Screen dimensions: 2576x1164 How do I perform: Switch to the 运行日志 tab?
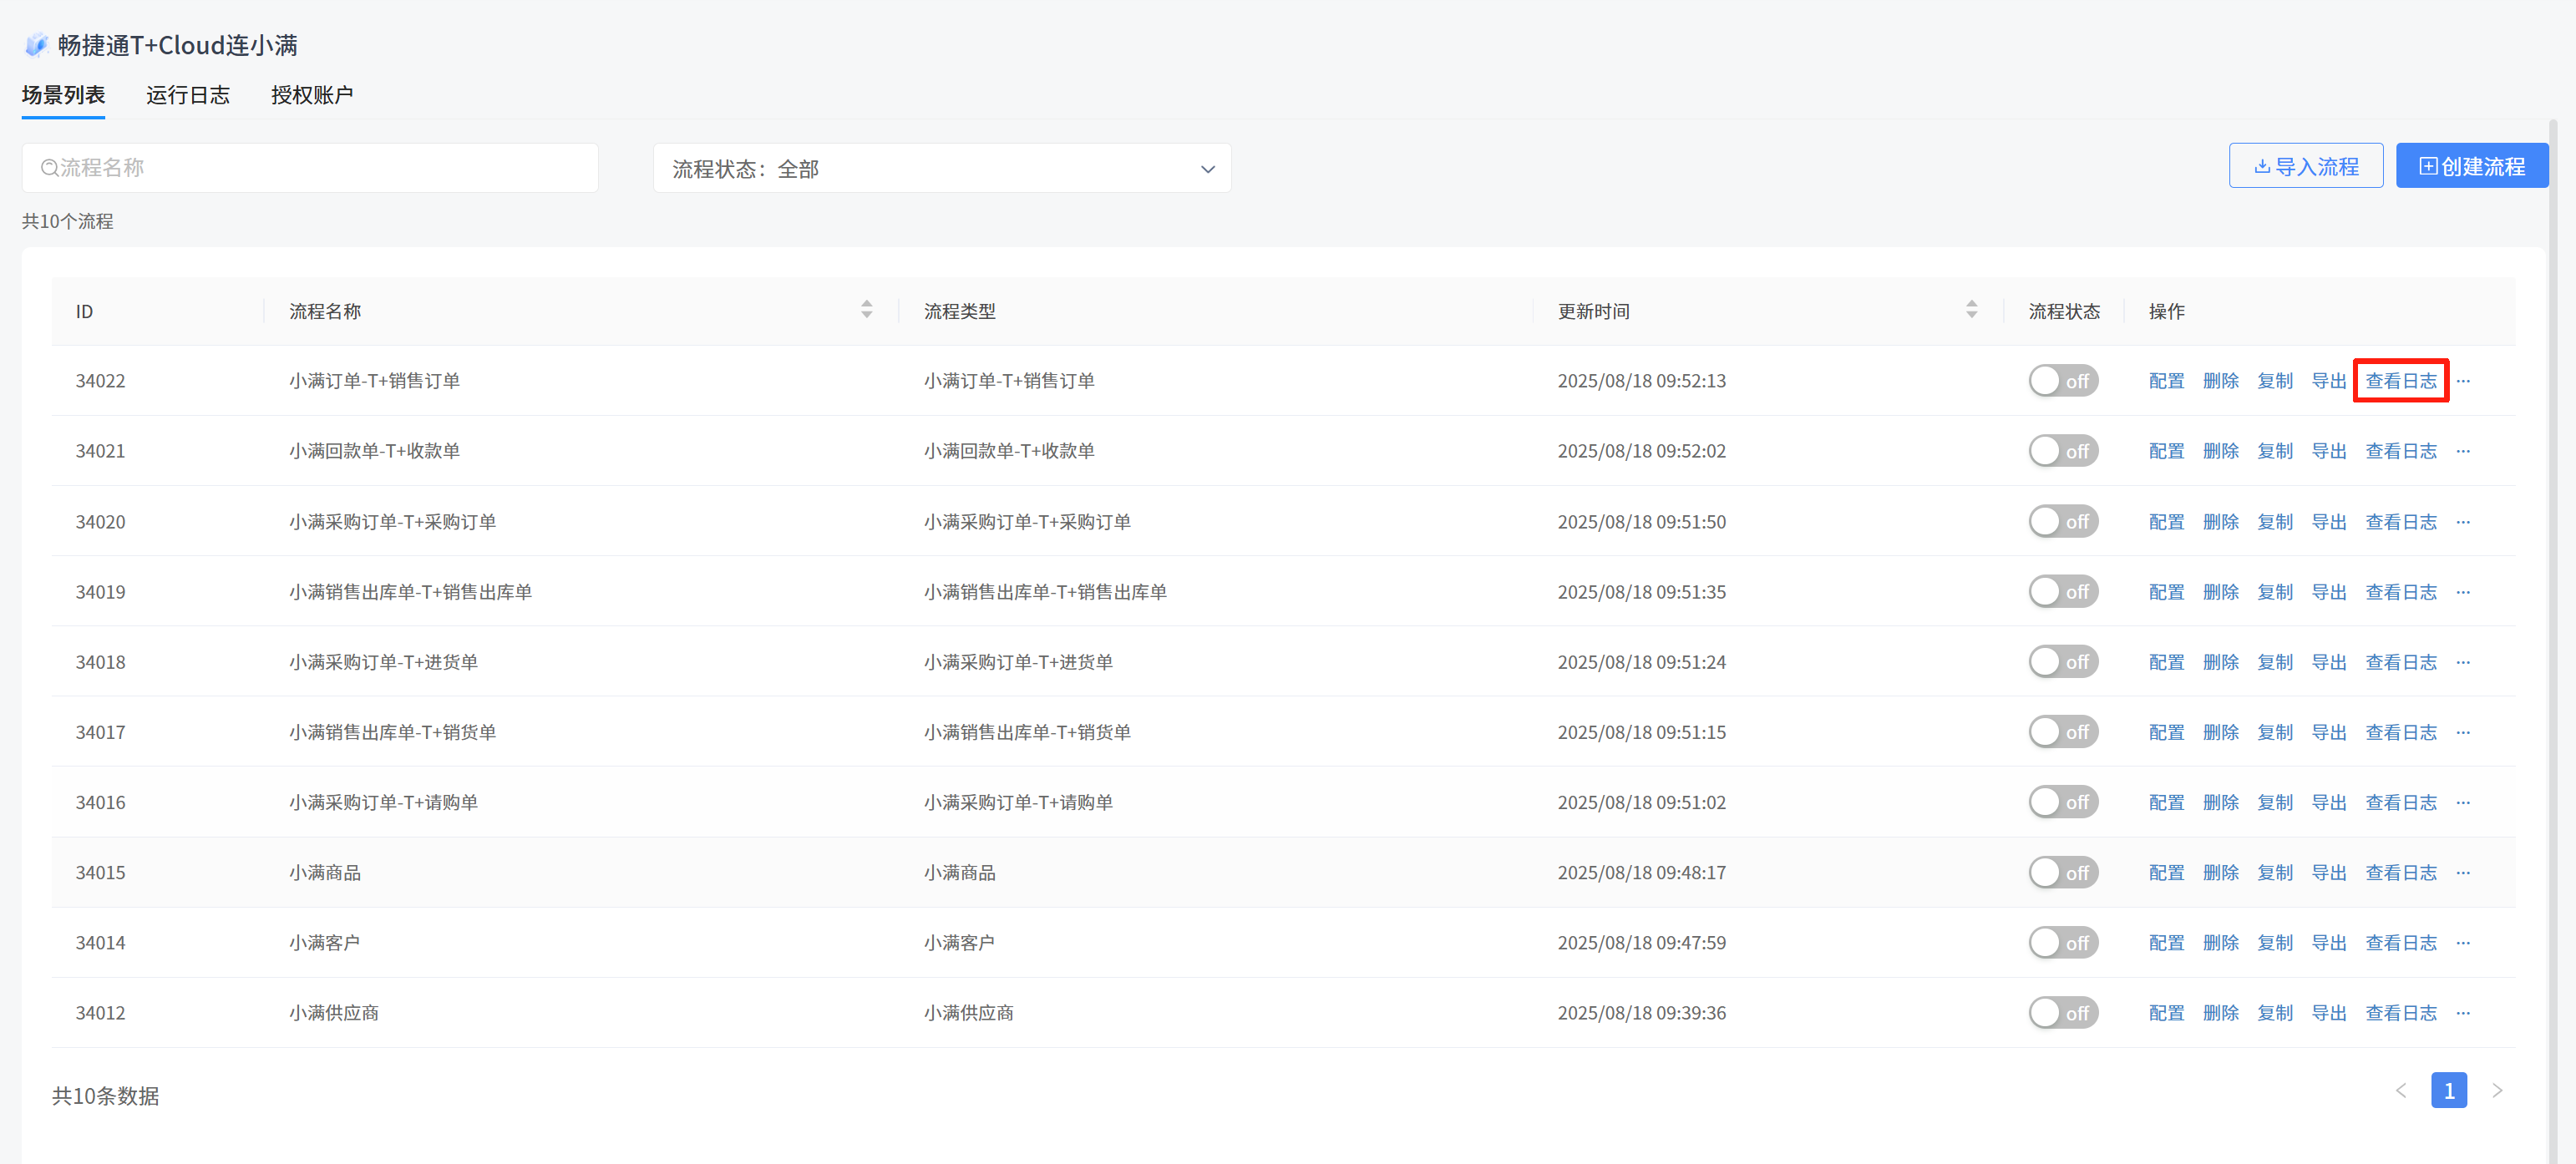tap(188, 95)
